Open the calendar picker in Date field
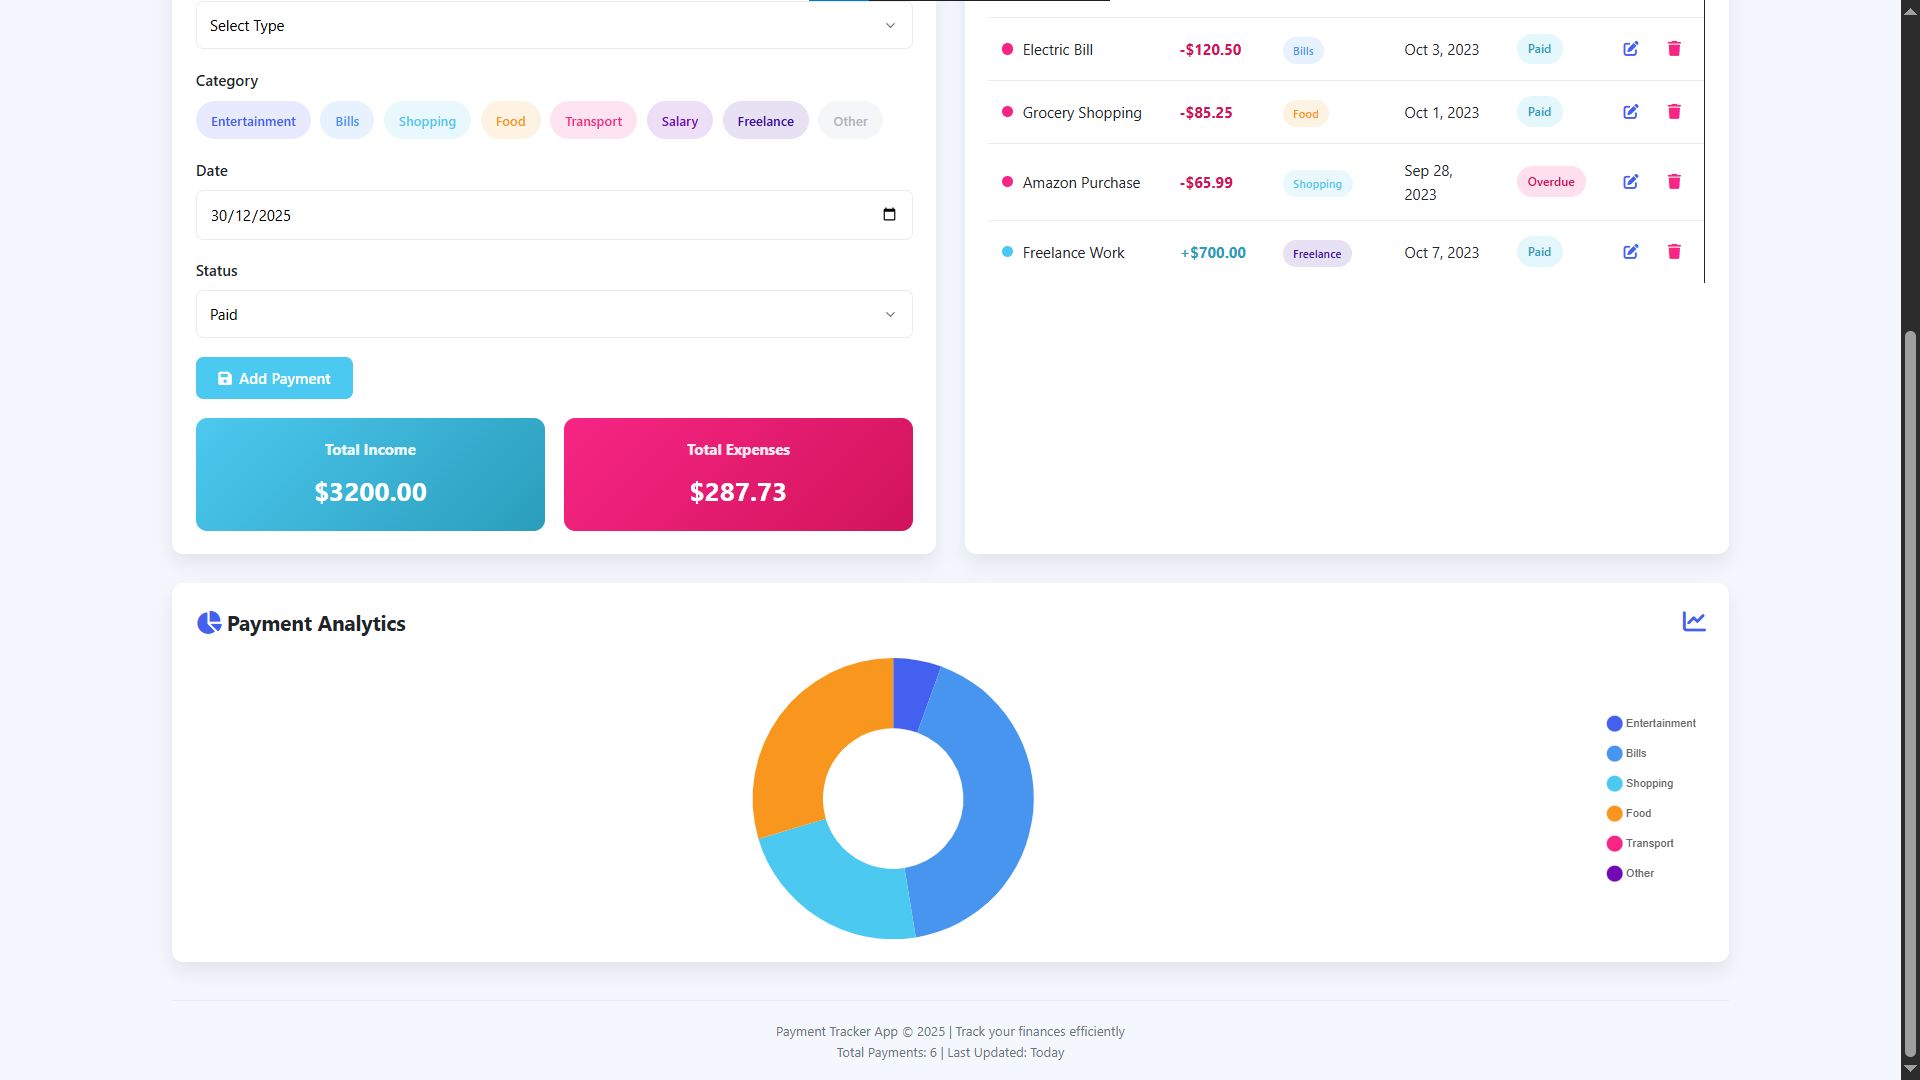The height and width of the screenshot is (1080, 1920). click(x=889, y=215)
